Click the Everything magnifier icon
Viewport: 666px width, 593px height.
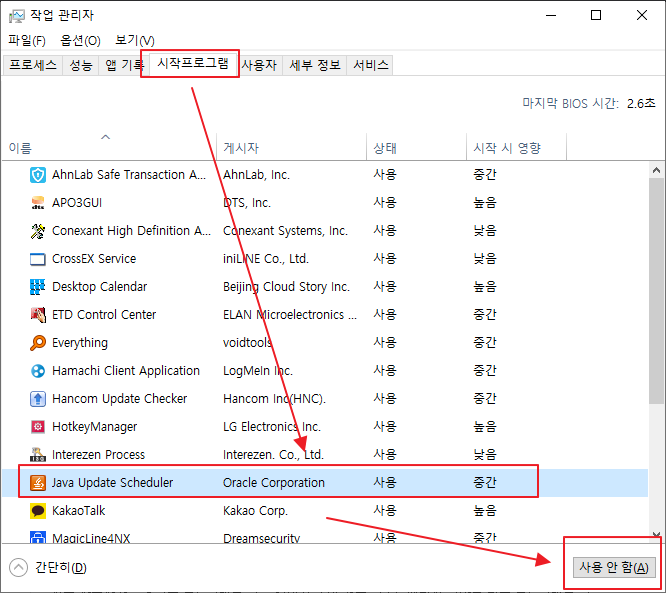click(x=38, y=342)
